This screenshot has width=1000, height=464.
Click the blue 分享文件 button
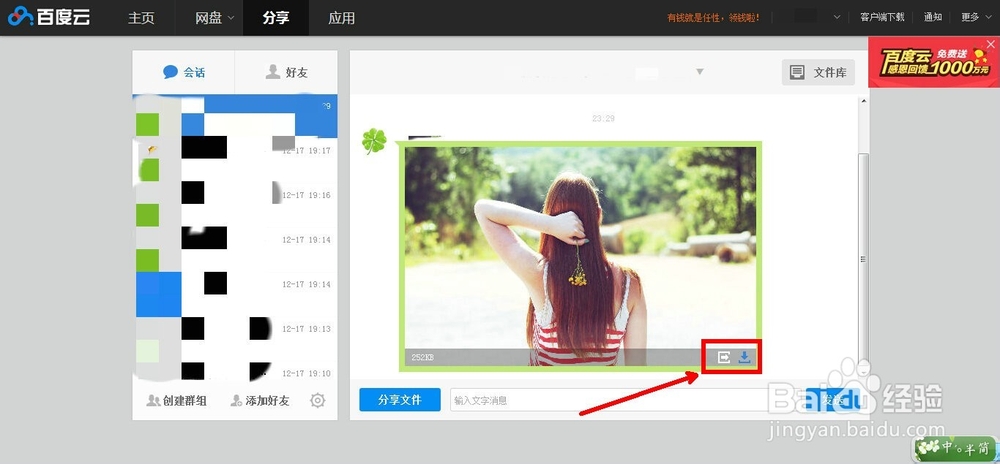pyautogui.click(x=400, y=400)
